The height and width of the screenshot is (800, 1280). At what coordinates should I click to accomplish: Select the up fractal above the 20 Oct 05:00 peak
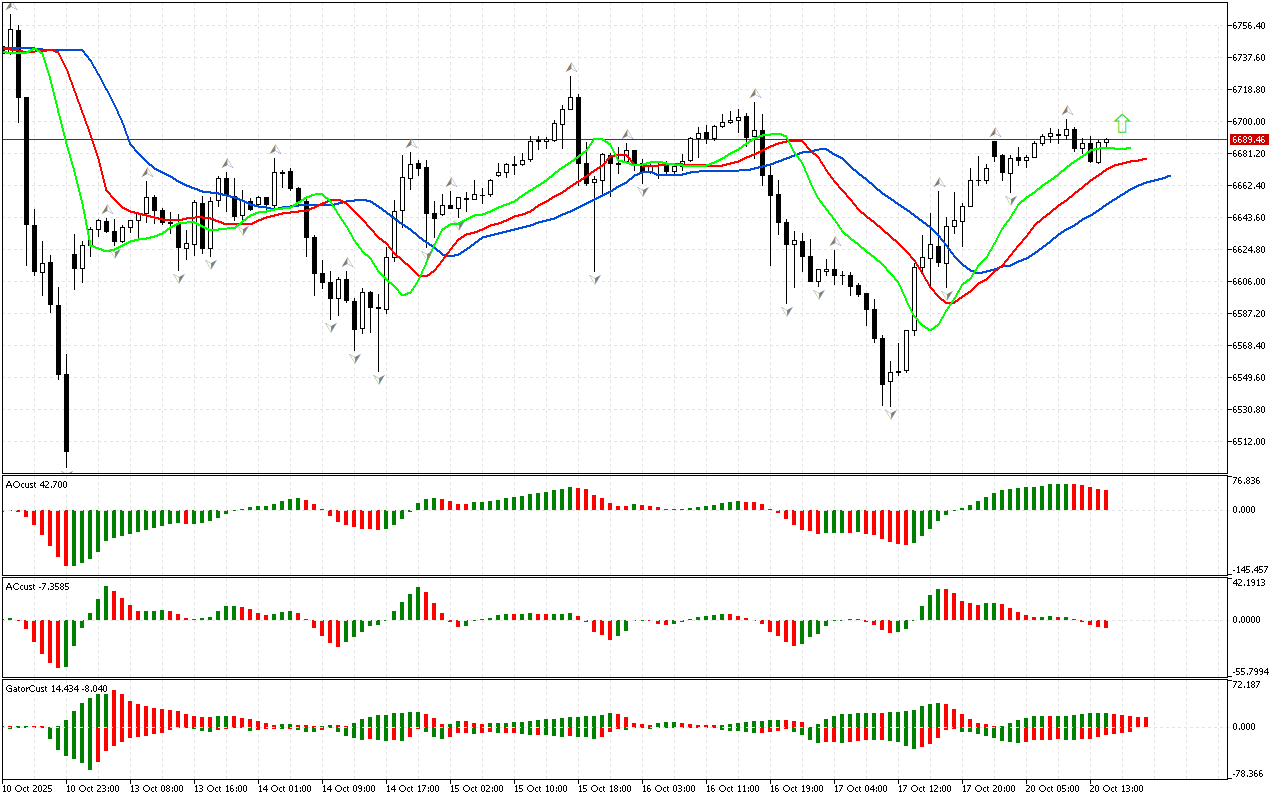point(1067,110)
